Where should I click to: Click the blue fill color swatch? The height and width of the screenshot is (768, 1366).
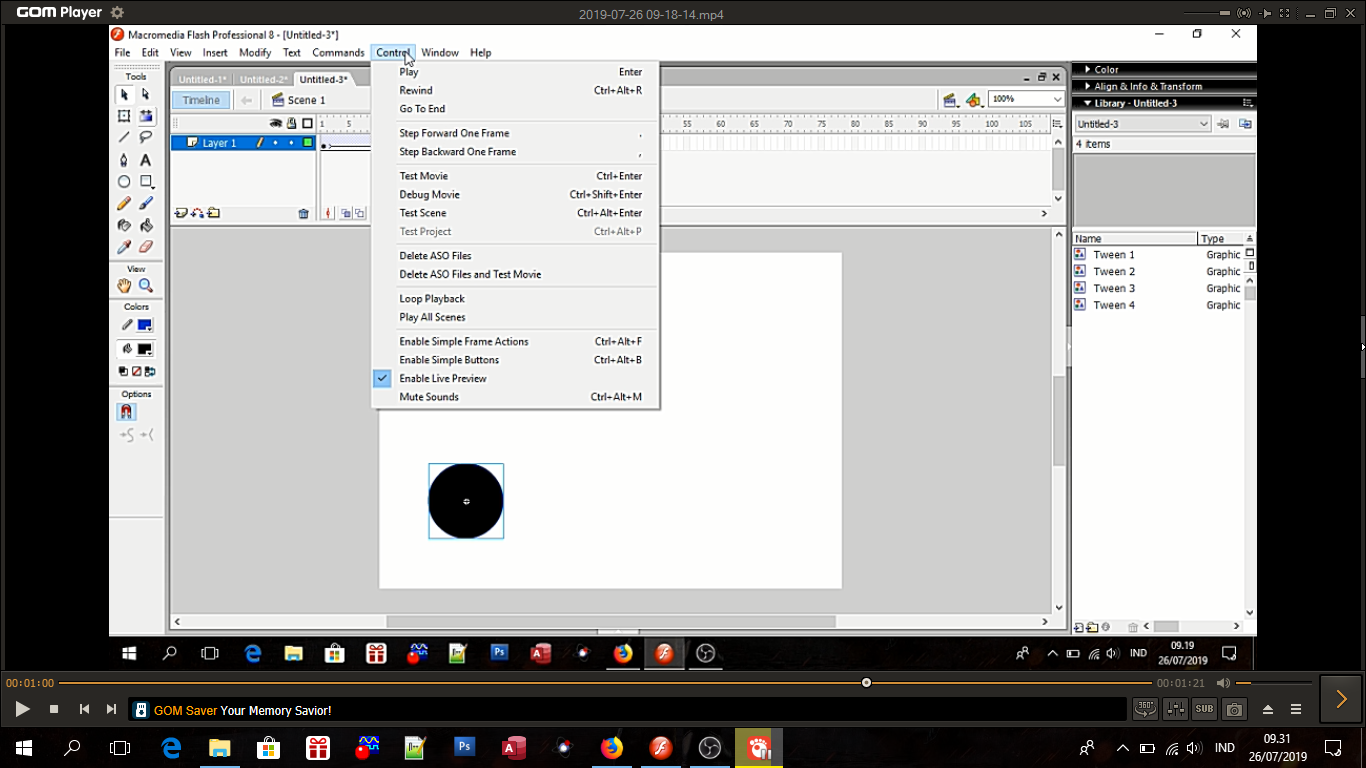(x=145, y=325)
